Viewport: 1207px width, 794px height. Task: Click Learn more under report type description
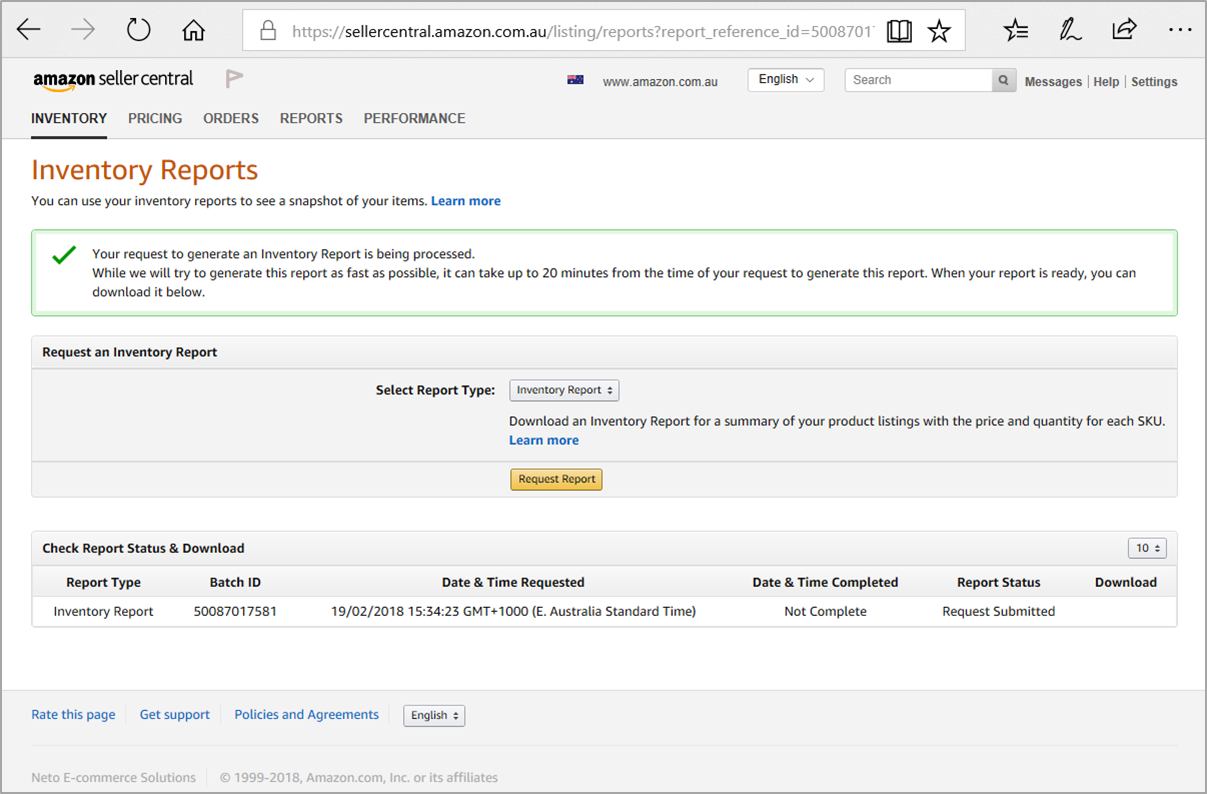[544, 441]
